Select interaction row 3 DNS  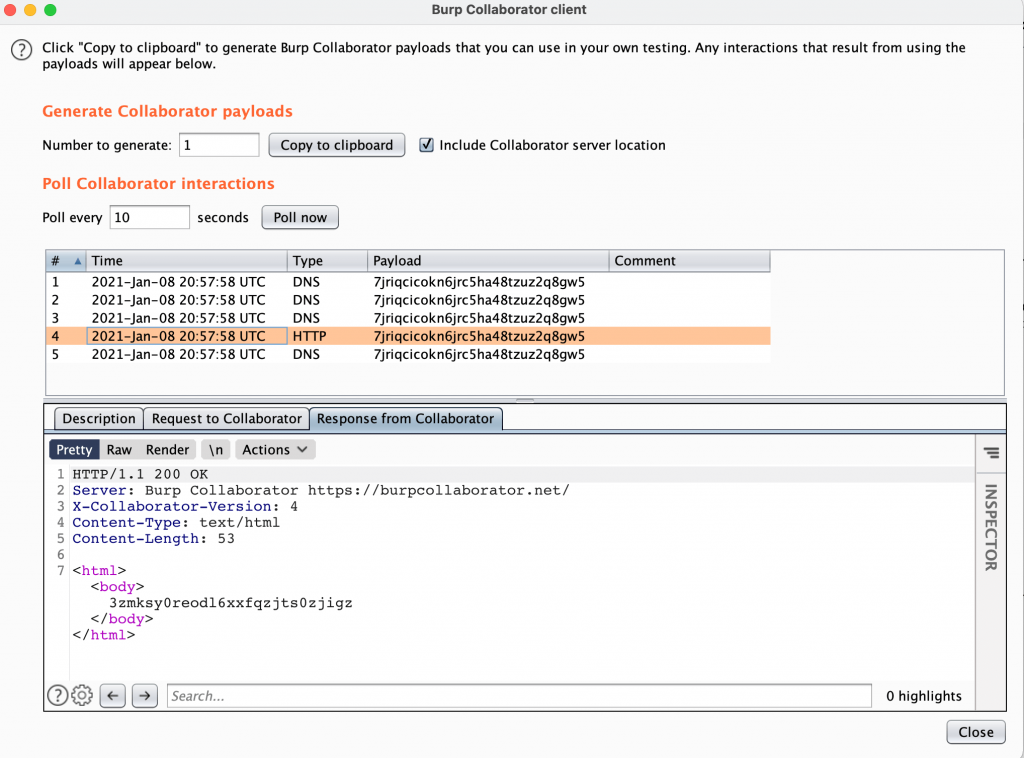click(x=408, y=318)
